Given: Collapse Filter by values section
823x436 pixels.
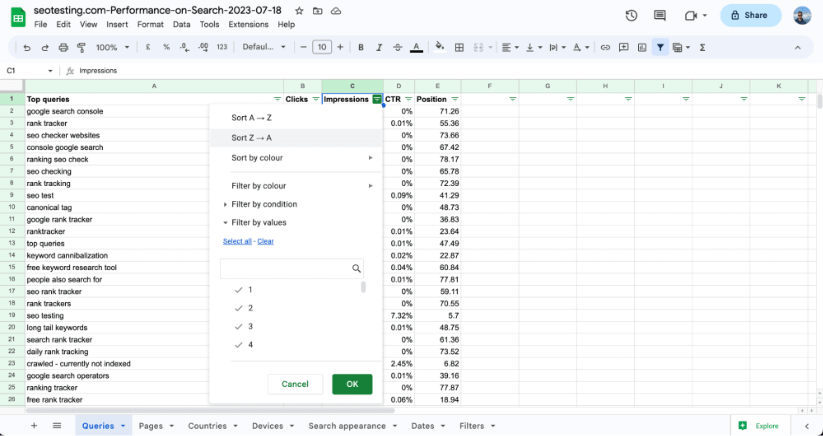Looking at the screenshot, I should (259, 222).
